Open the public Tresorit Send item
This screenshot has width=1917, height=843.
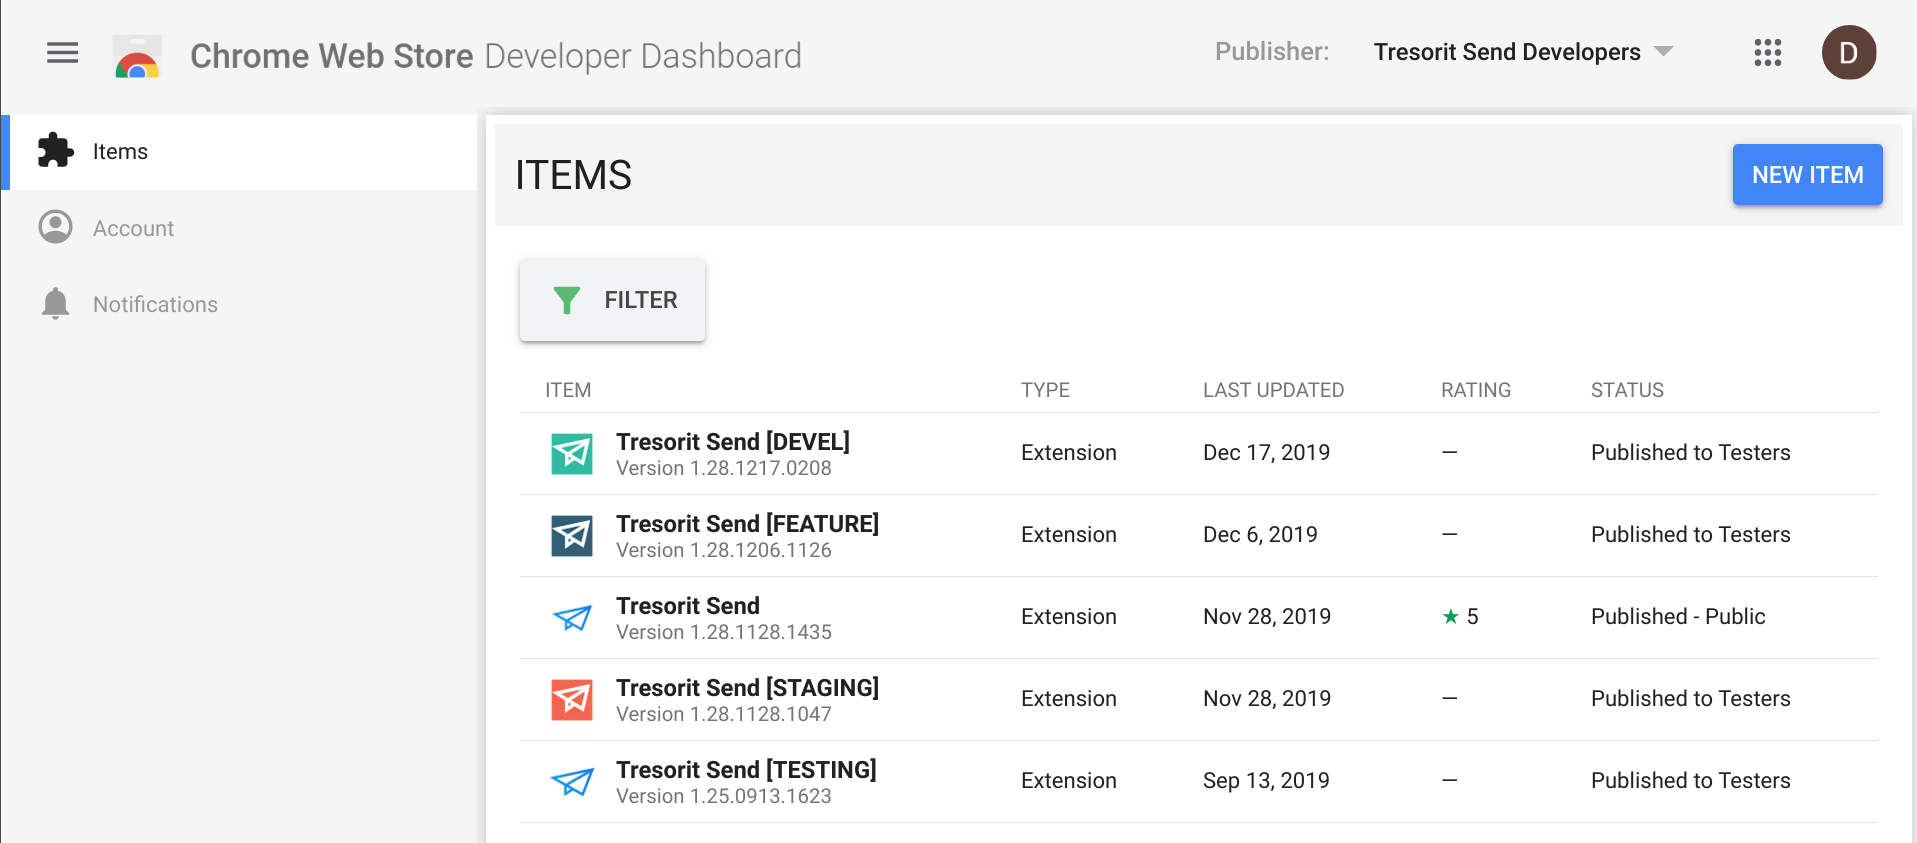pyautogui.click(x=688, y=606)
